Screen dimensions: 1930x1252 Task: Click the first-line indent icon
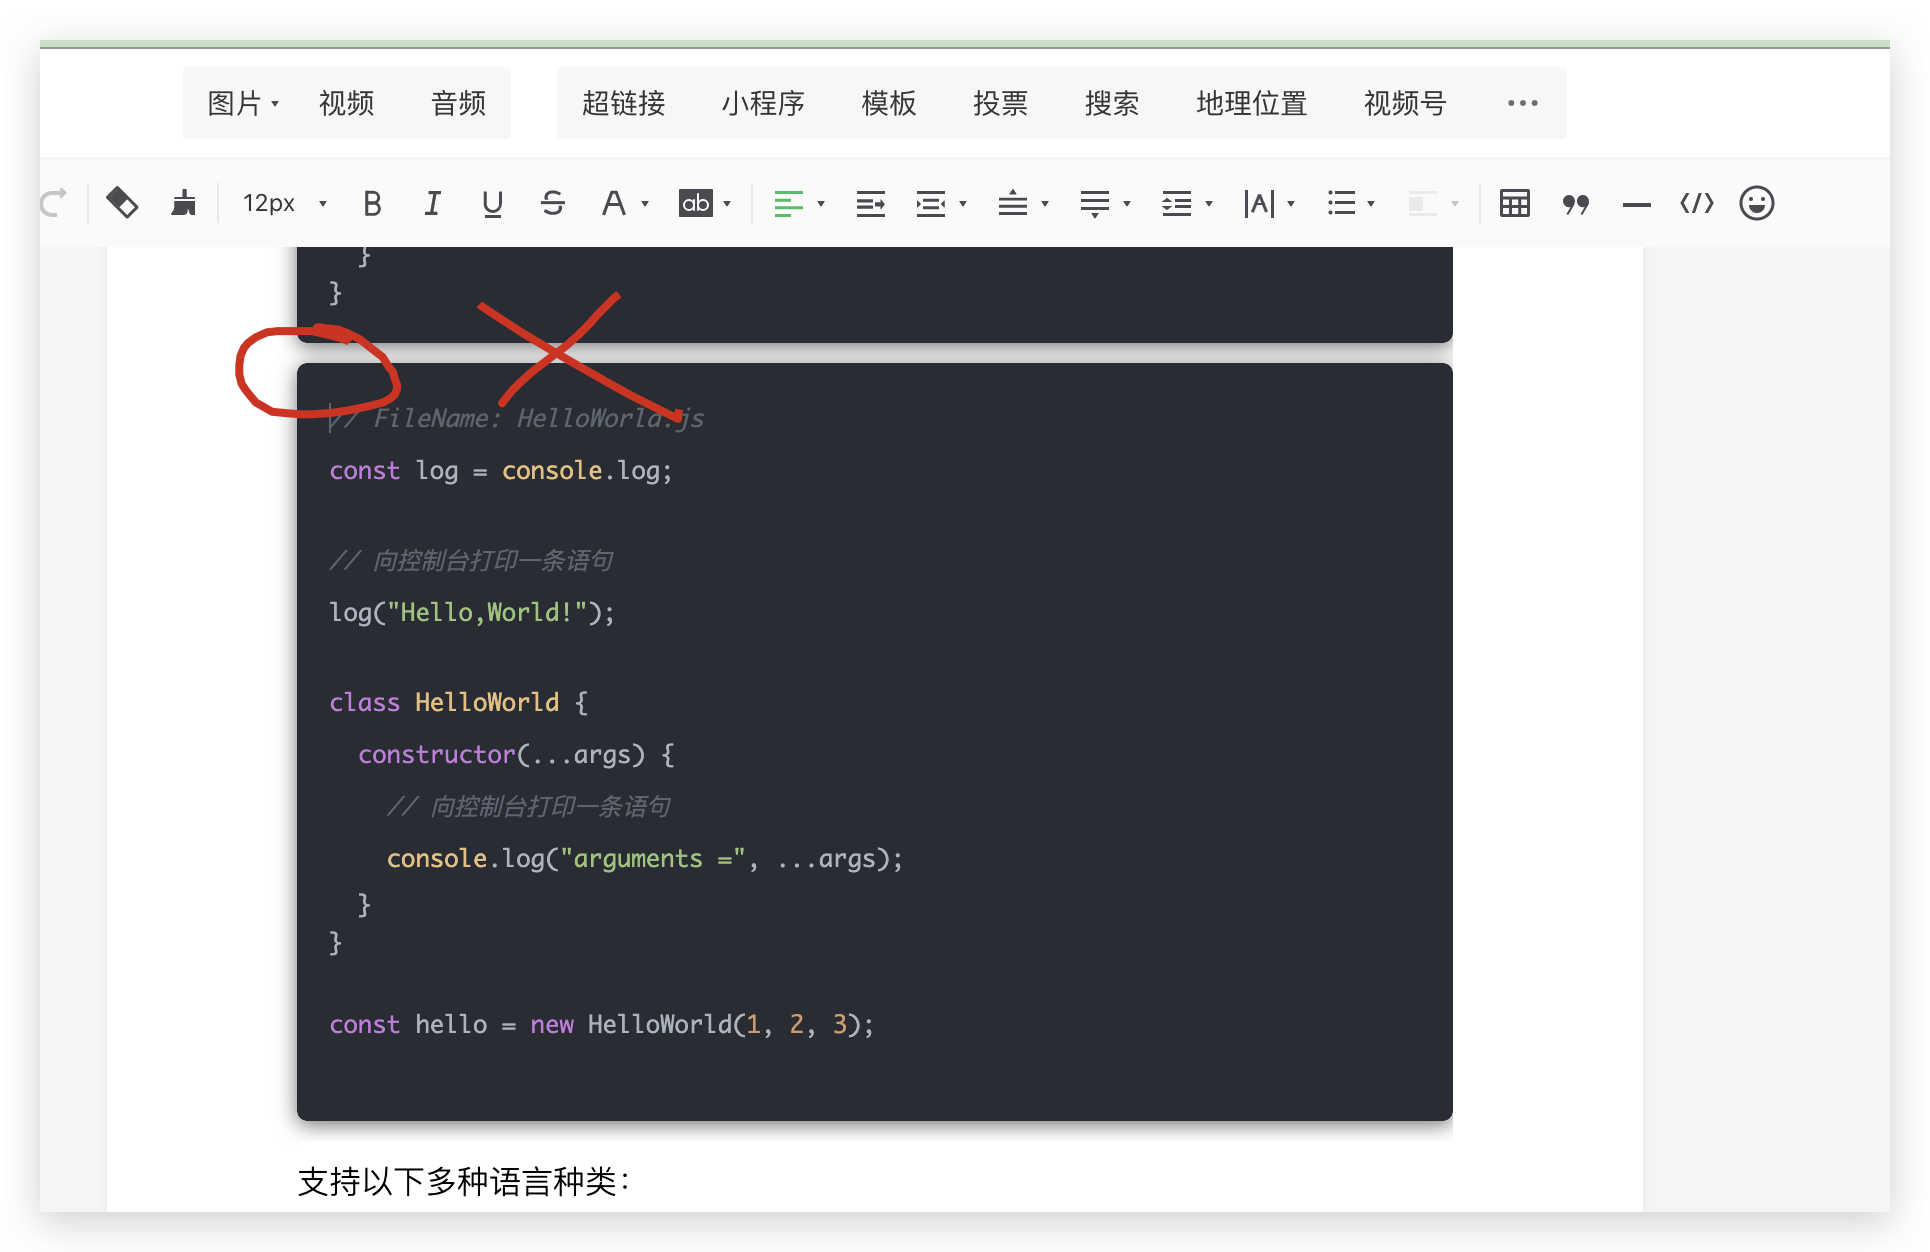coord(930,204)
